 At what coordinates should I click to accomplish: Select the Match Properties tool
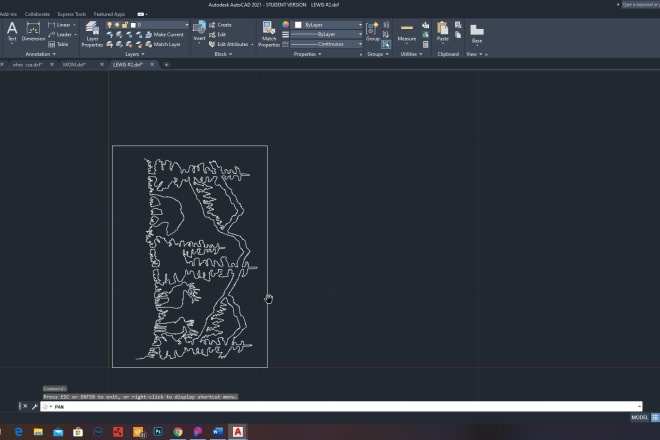(x=269, y=35)
